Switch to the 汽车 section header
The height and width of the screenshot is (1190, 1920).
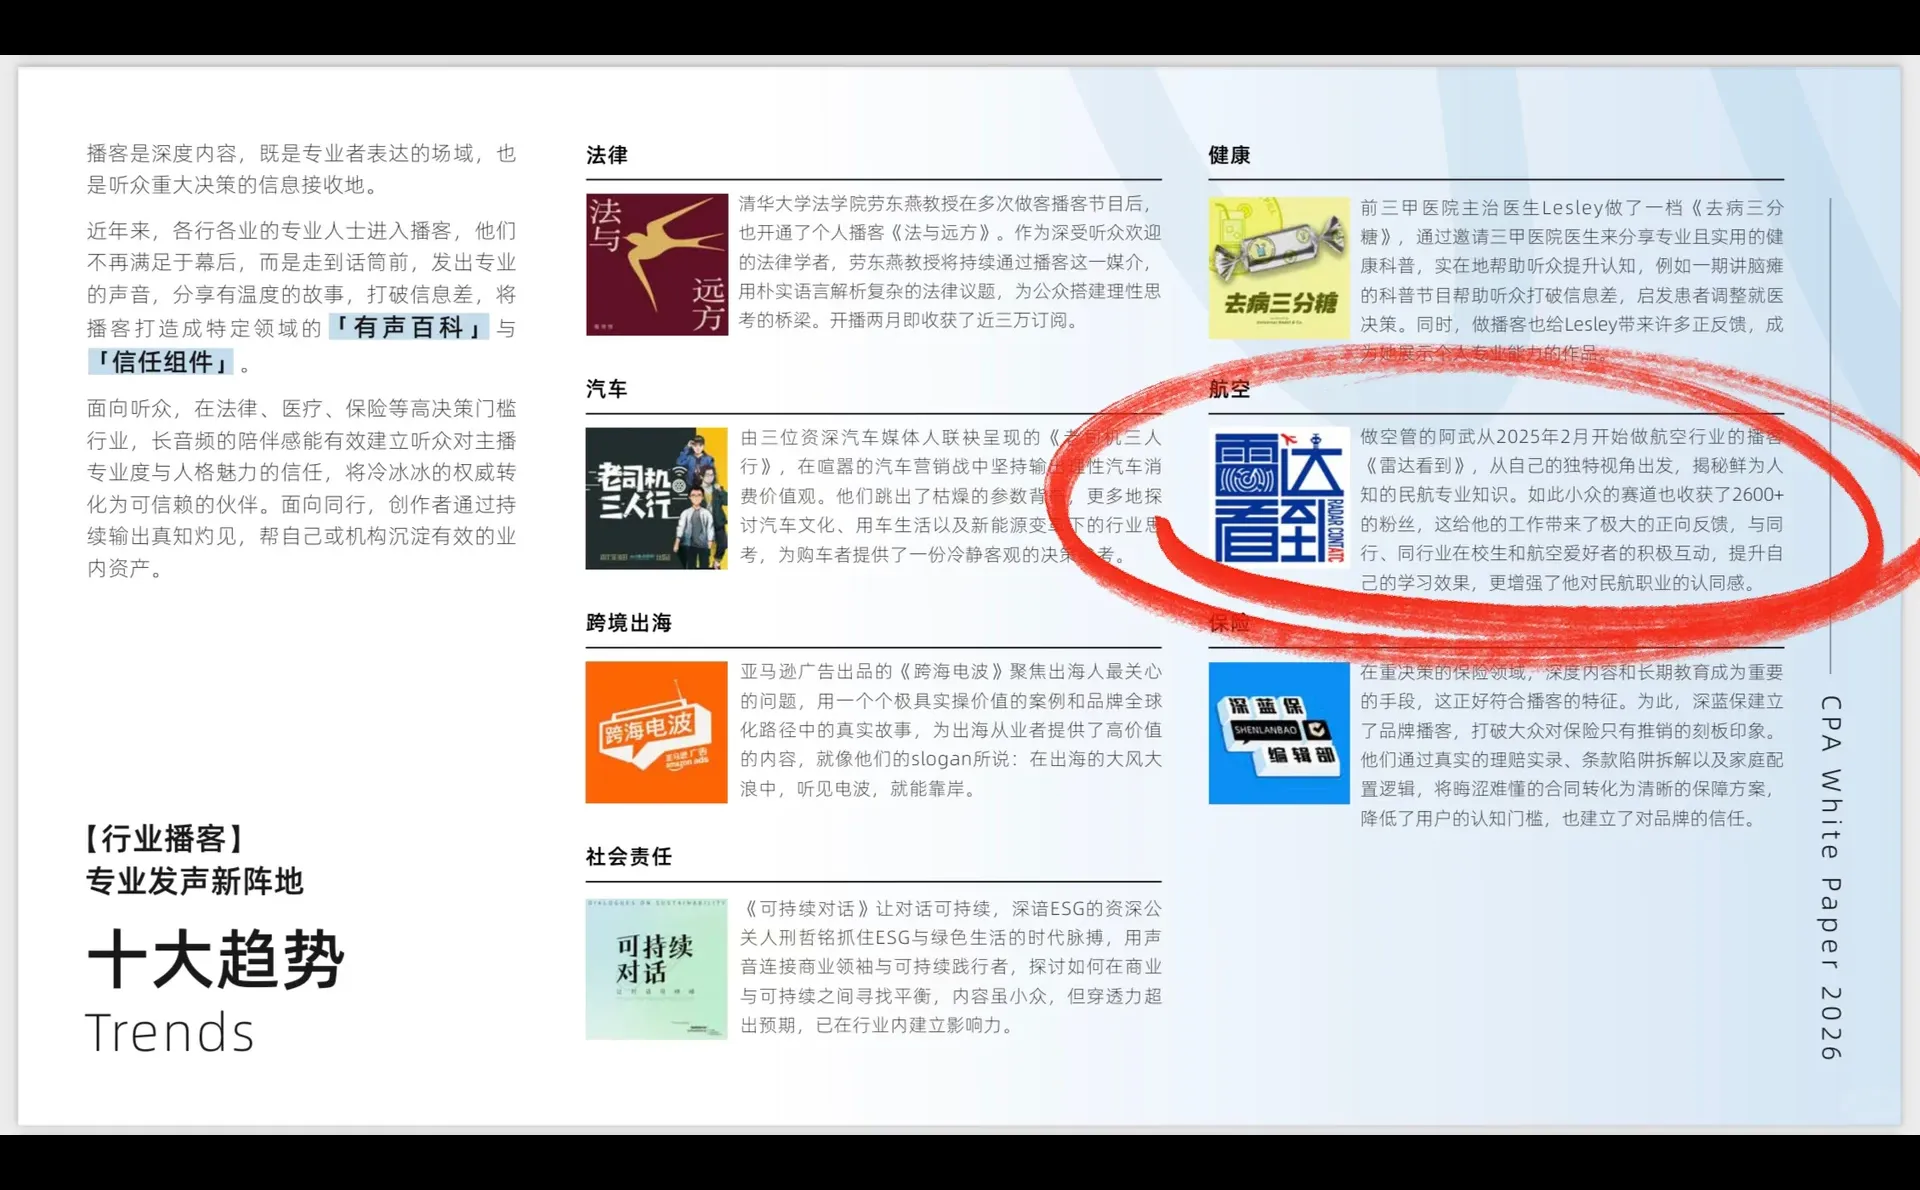[605, 390]
